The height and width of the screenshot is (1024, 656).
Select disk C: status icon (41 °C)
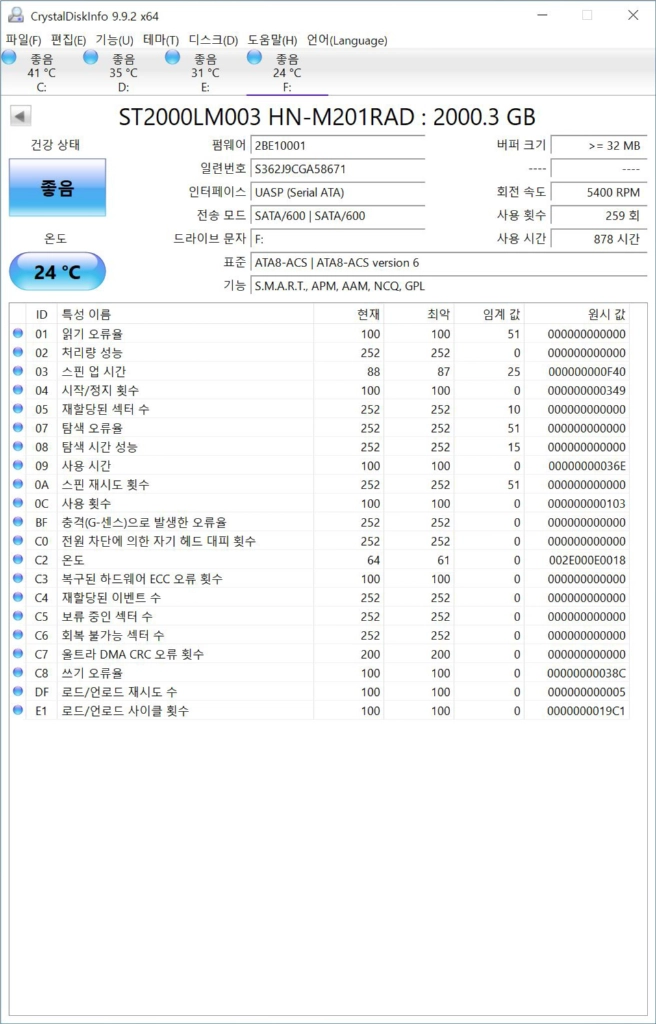point(9,57)
